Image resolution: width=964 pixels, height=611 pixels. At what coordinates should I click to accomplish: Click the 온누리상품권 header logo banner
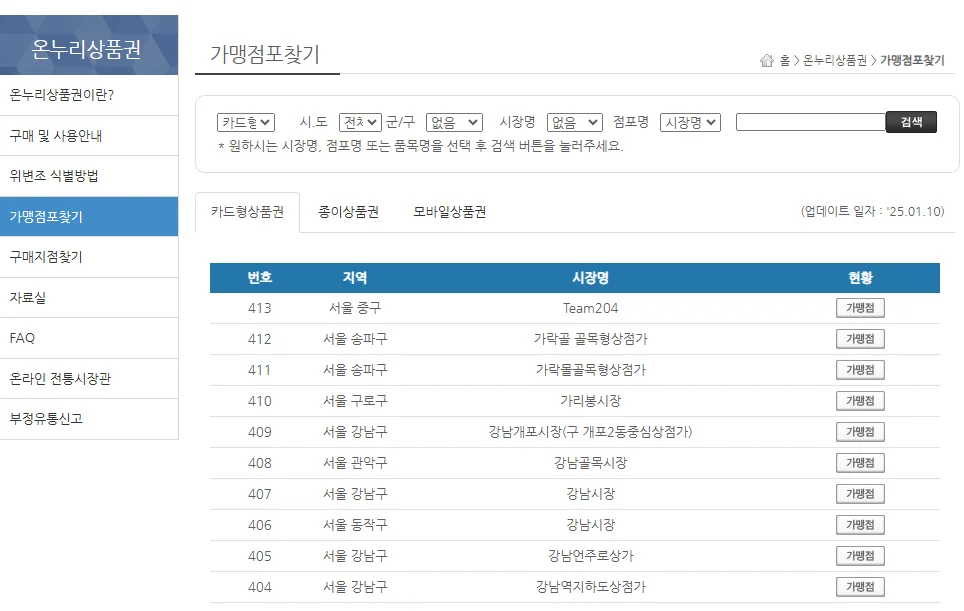(88, 44)
